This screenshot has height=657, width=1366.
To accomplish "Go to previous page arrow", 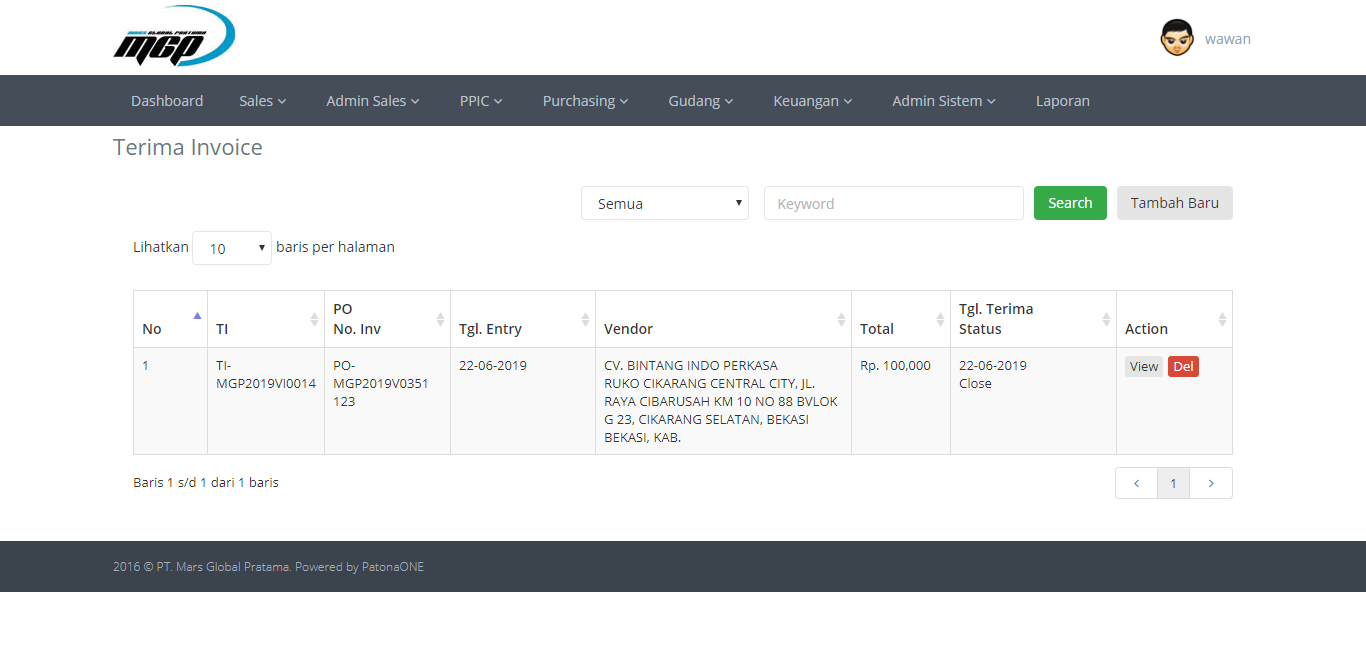I will pos(1136,483).
